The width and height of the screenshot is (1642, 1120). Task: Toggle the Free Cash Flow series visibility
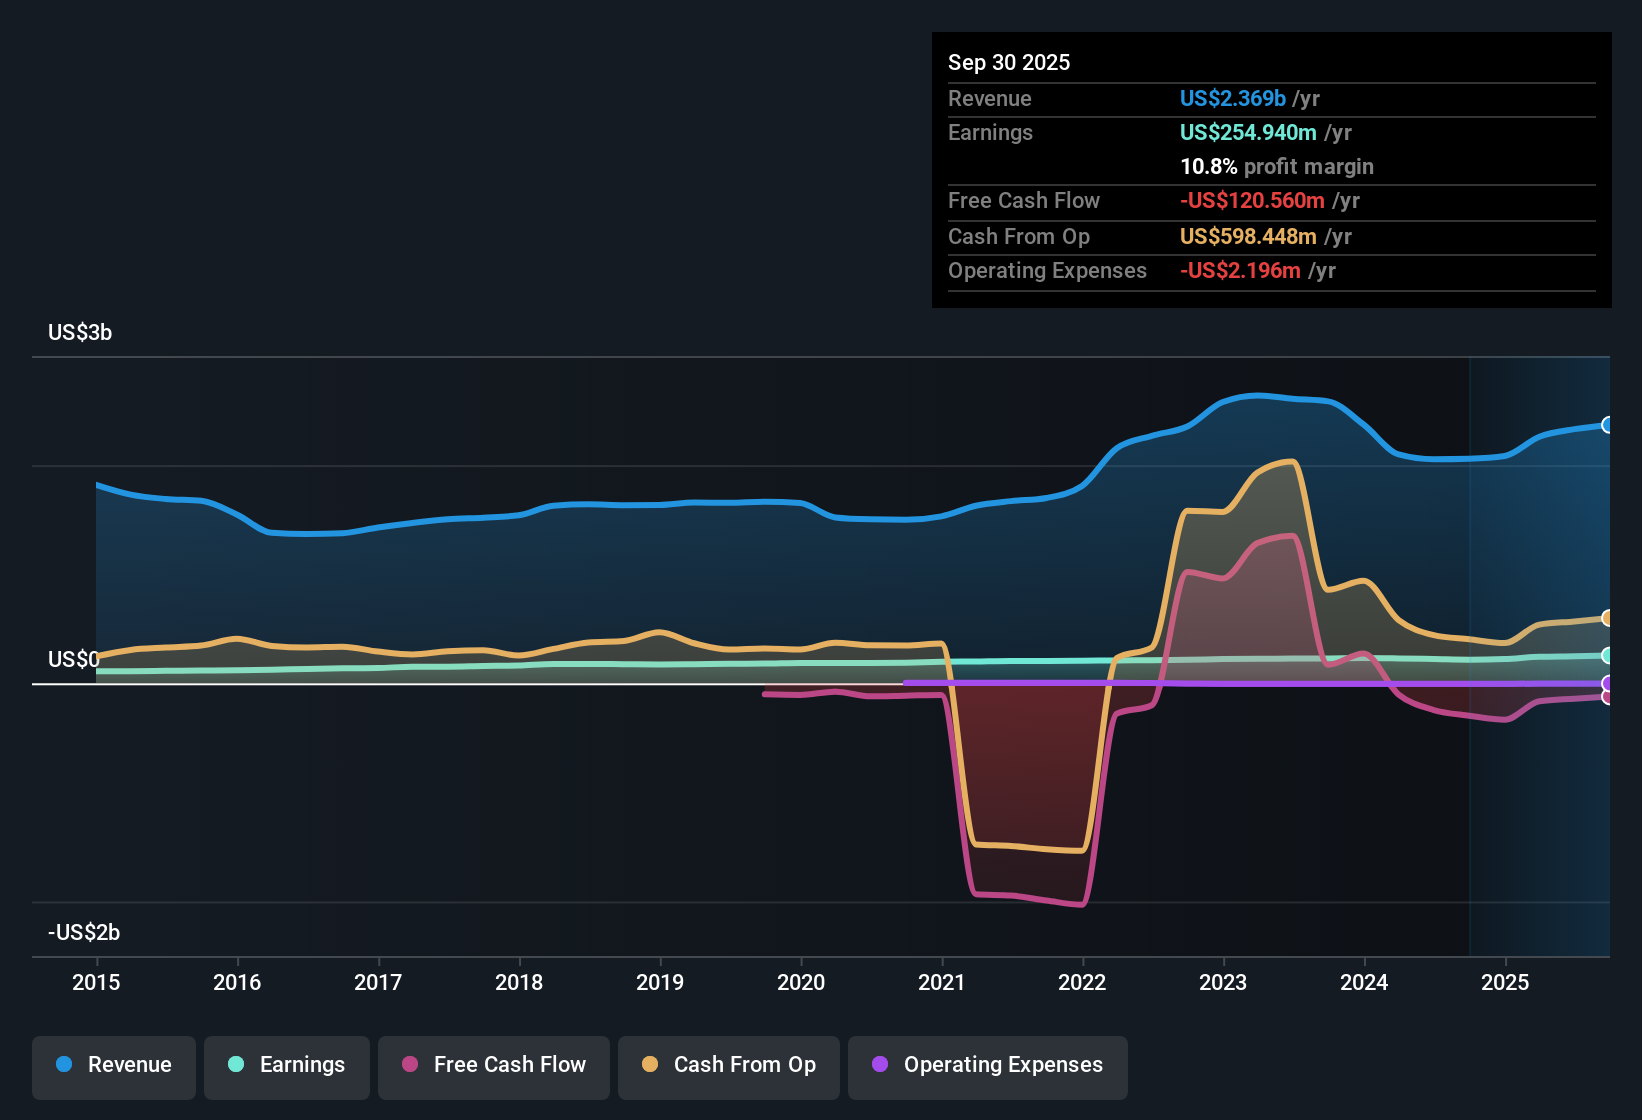click(x=493, y=1065)
